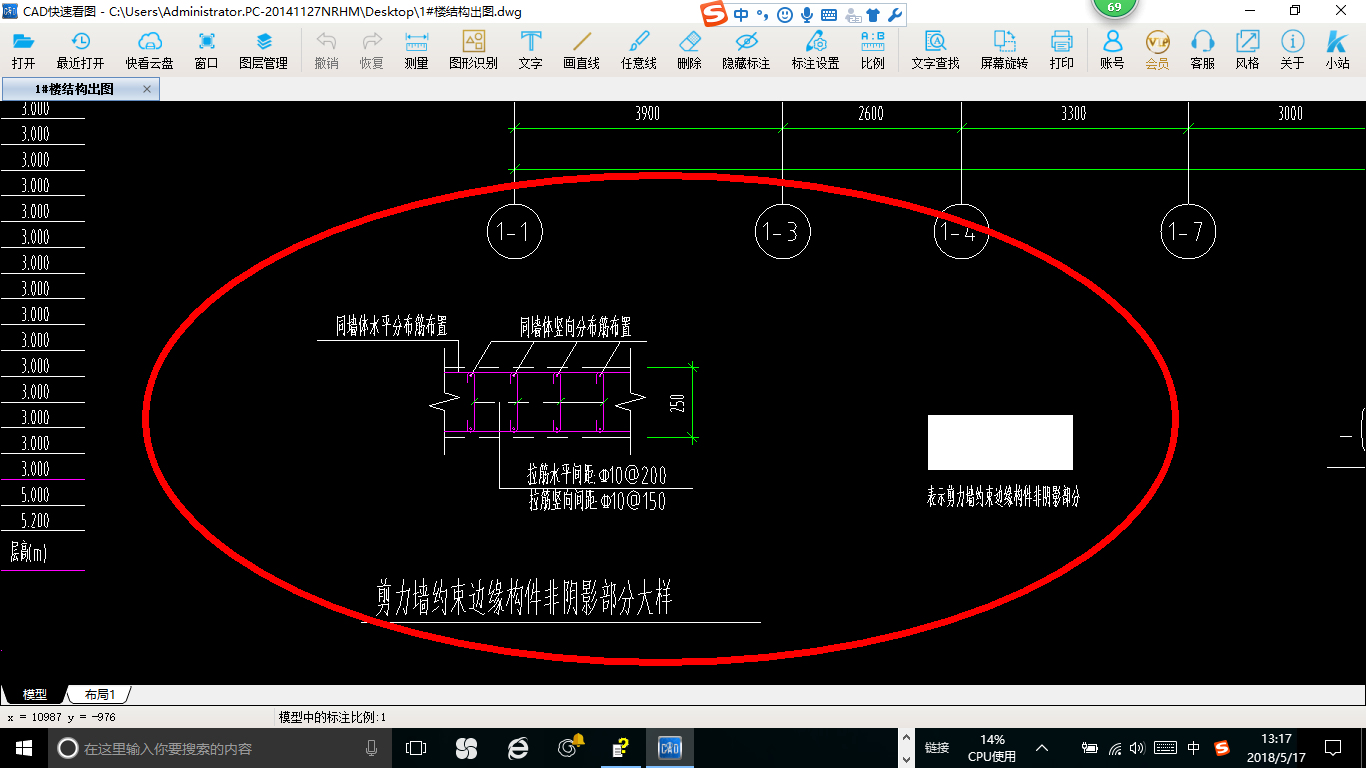Screen dimensions: 1366x768
Task: Expand the hidden system tray icons chevron
Action: [1041, 748]
